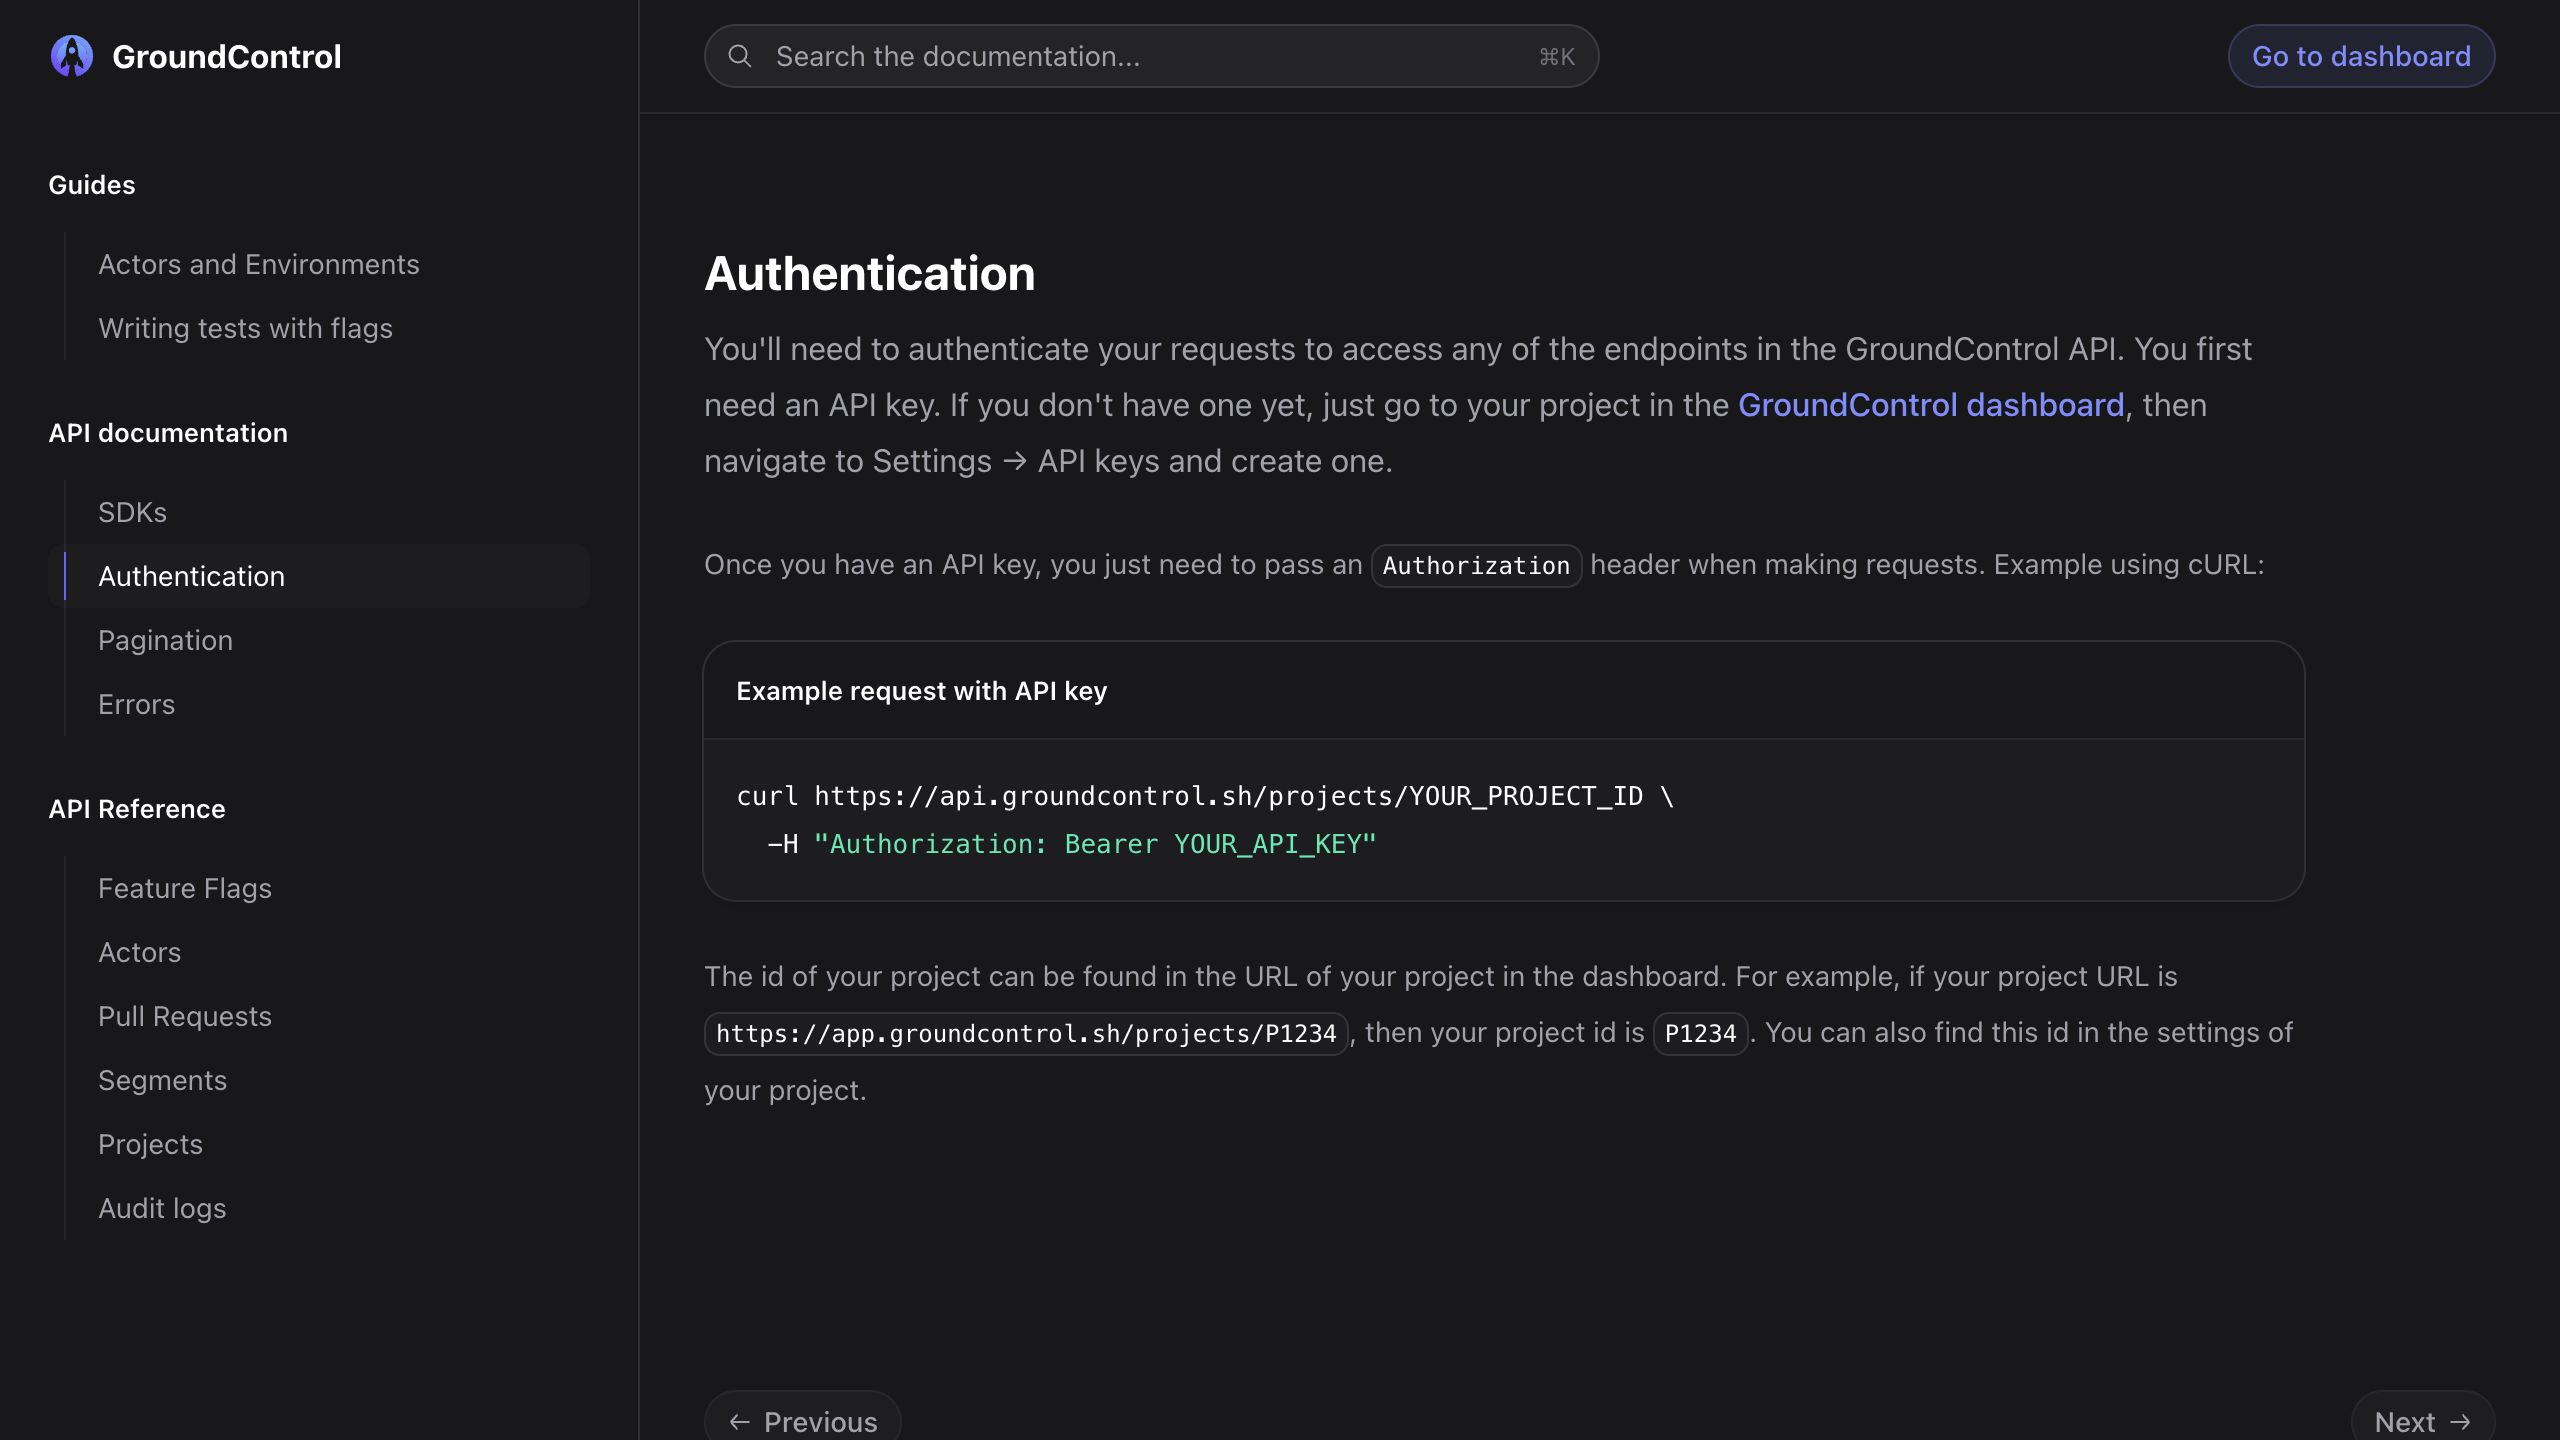Click the app.groundcontrol.sh project URL code
This screenshot has height=1440, width=2560.
click(x=1026, y=1034)
